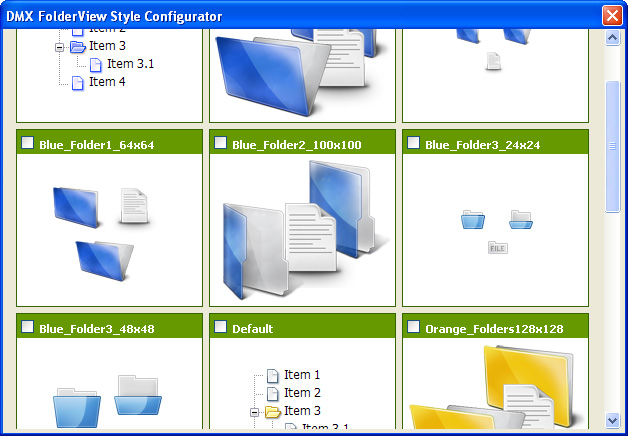
Task: Click the vertical scrollbar thumb
Action: coord(612,146)
